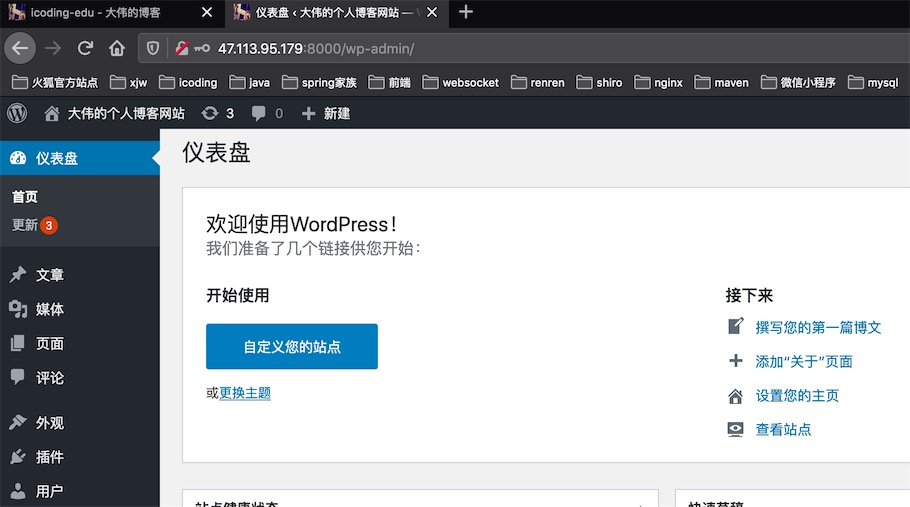Click the comment bubble icon for 评论
Image resolution: width=910 pixels, height=507 pixels.
(x=17, y=377)
